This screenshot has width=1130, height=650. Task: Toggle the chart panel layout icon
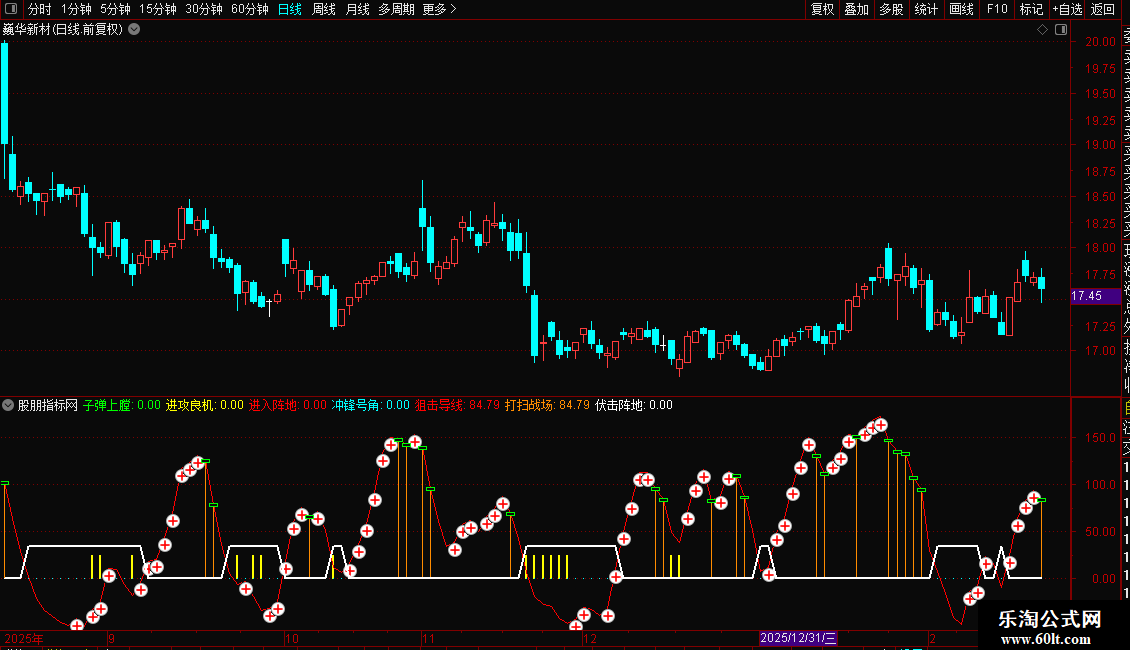(1061, 30)
